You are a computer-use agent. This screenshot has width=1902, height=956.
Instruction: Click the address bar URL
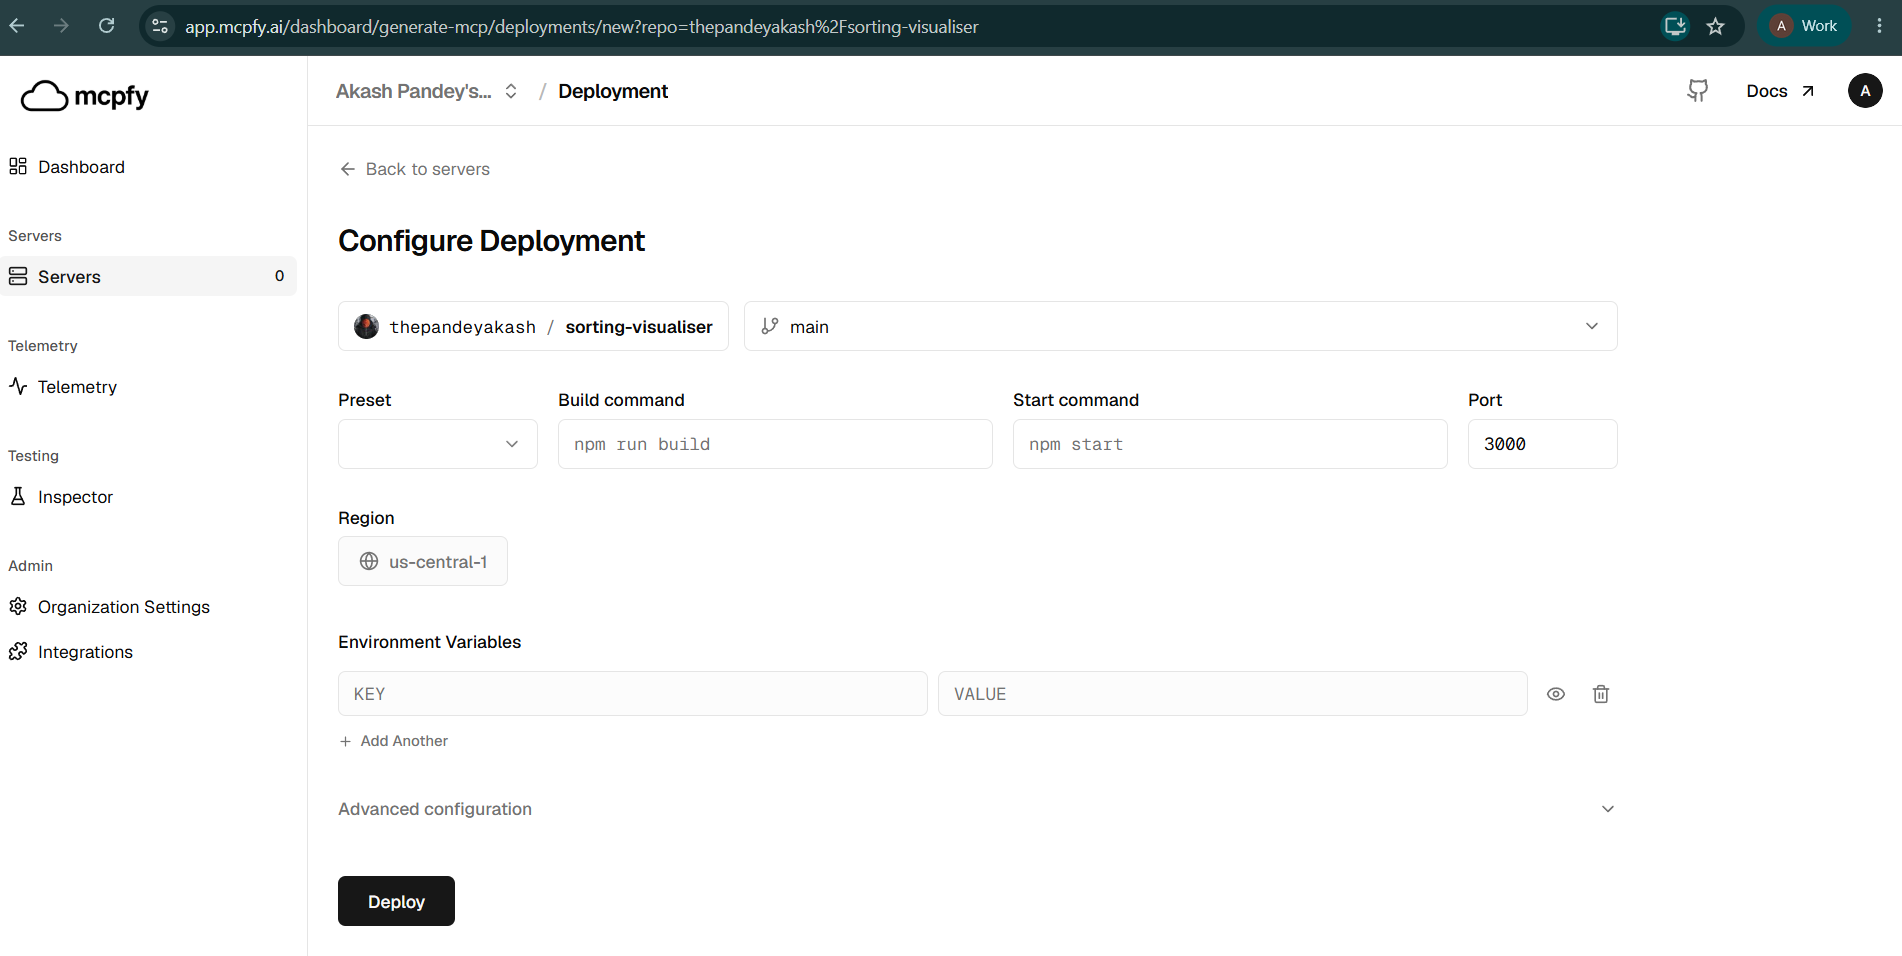coord(581,27)
